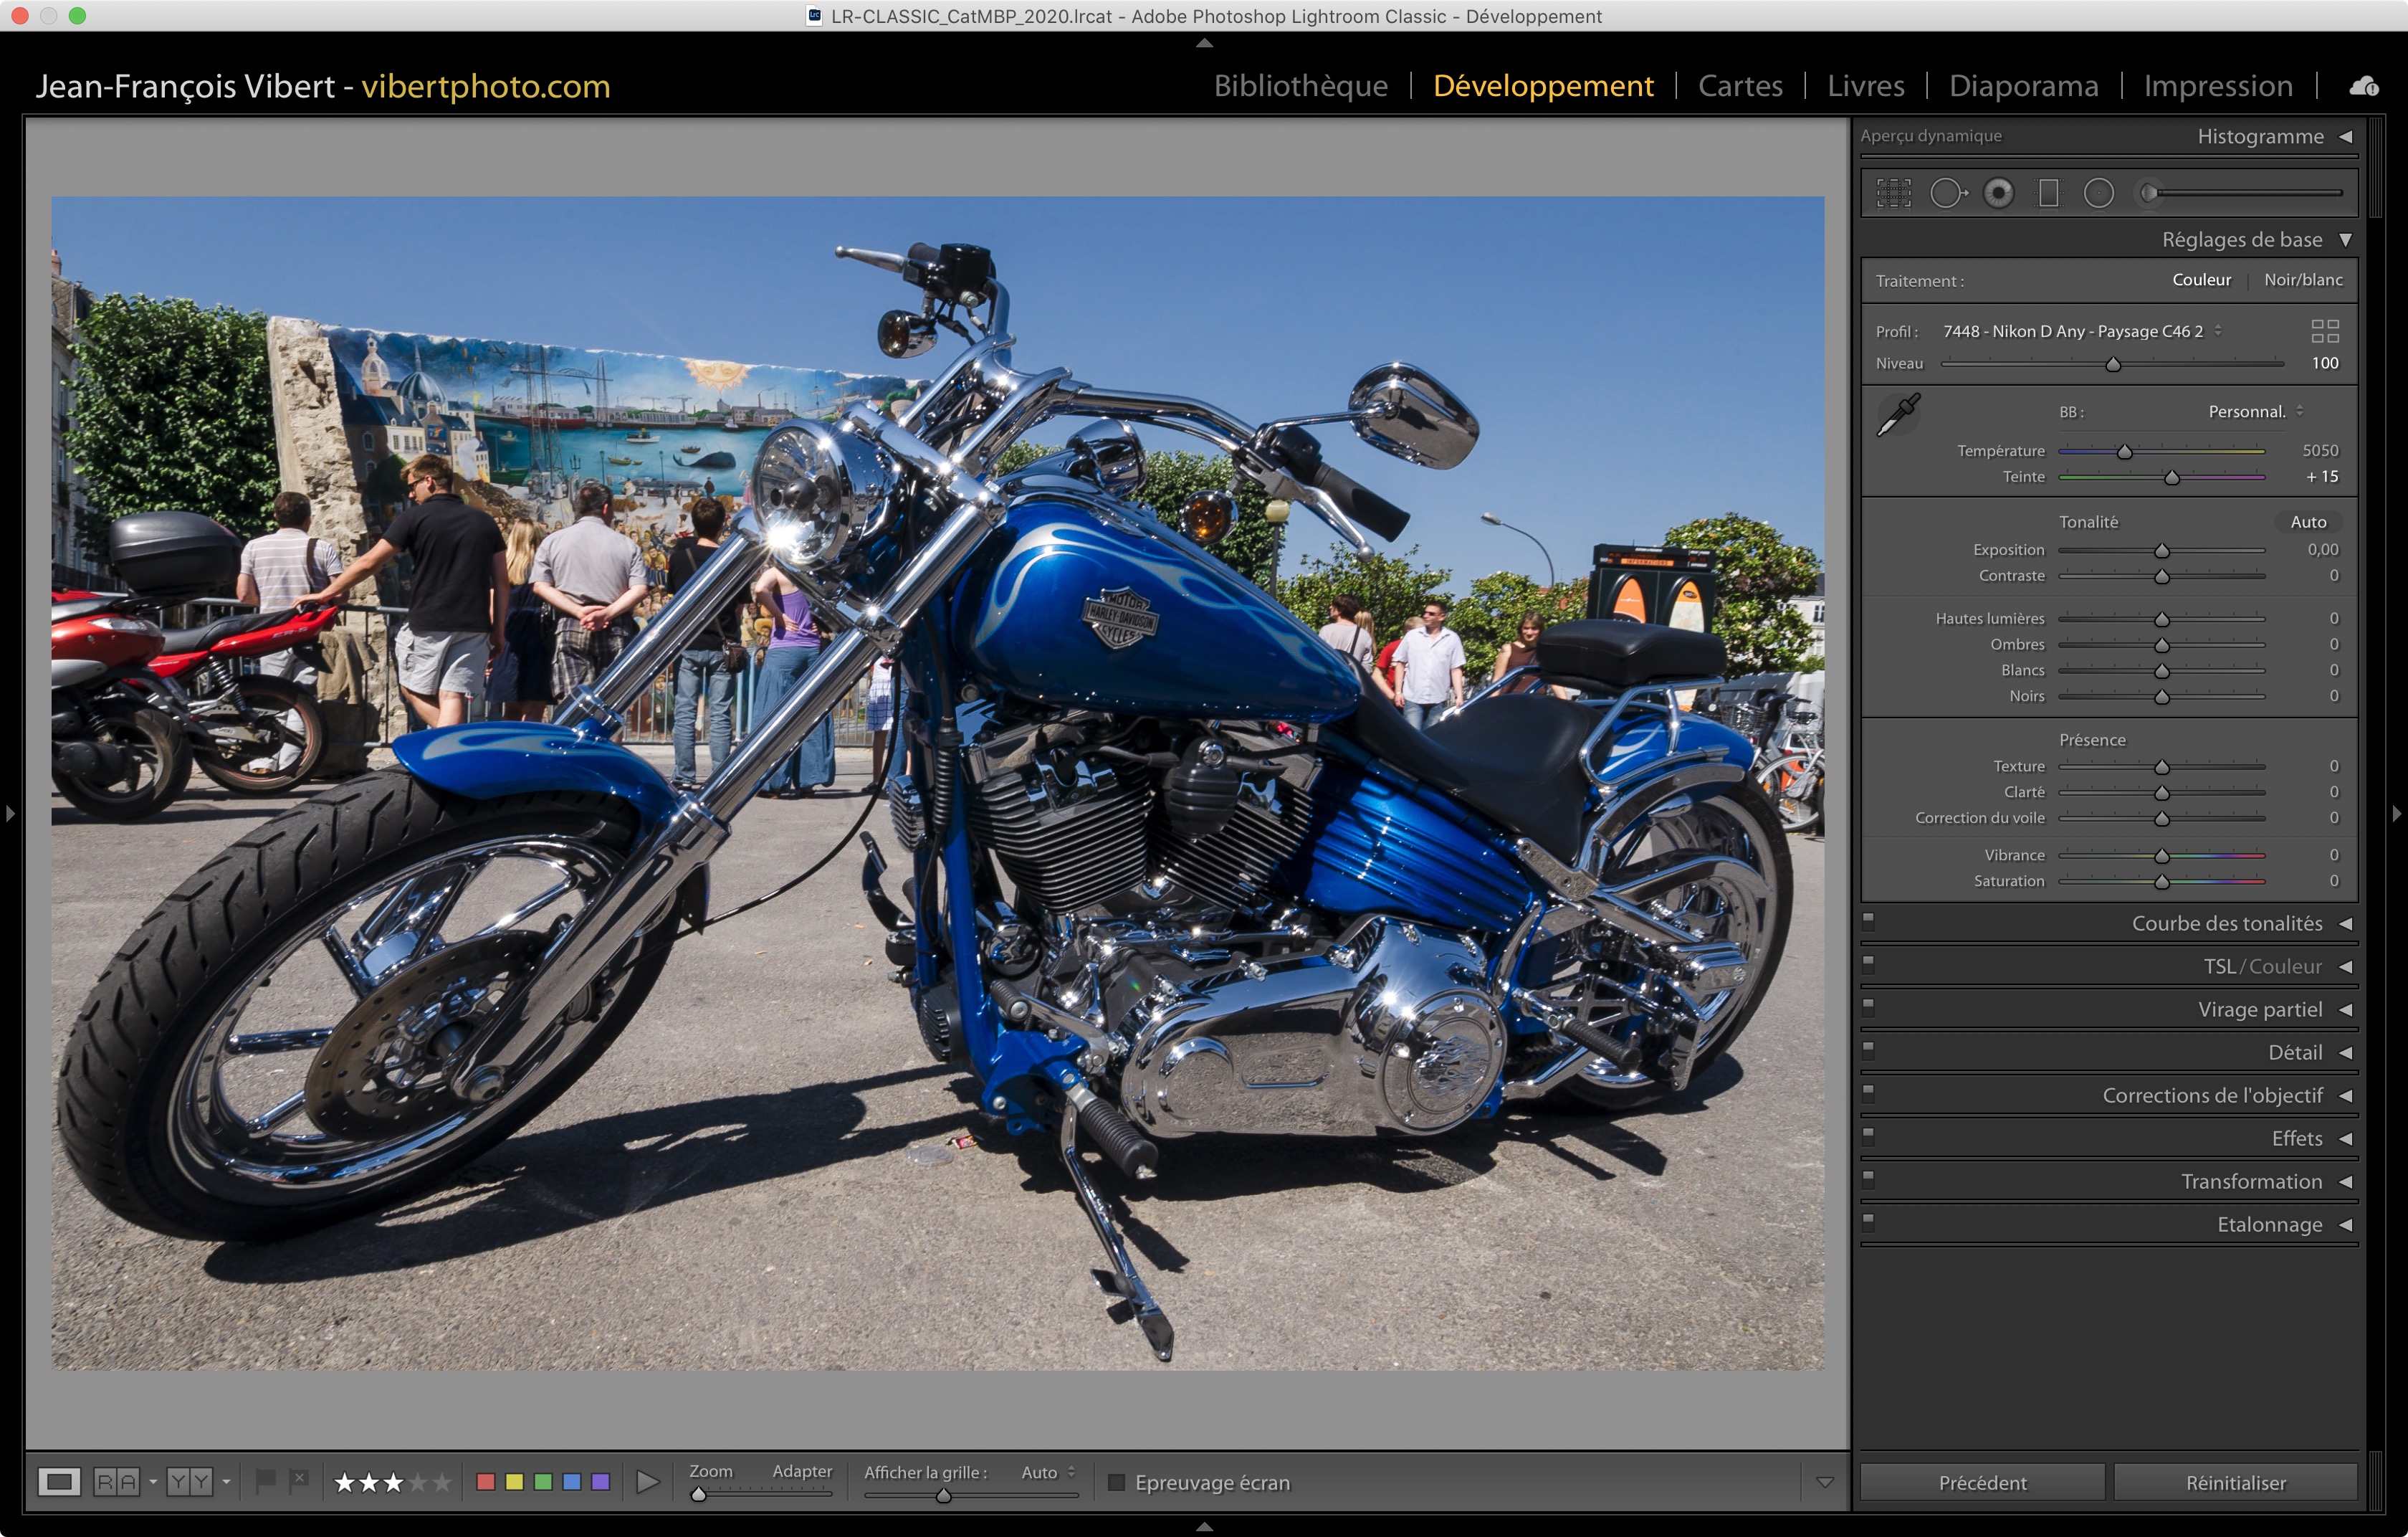Open the BB white balance preset dropdown
The image size is (2408, 1537).
(2255, 412)
